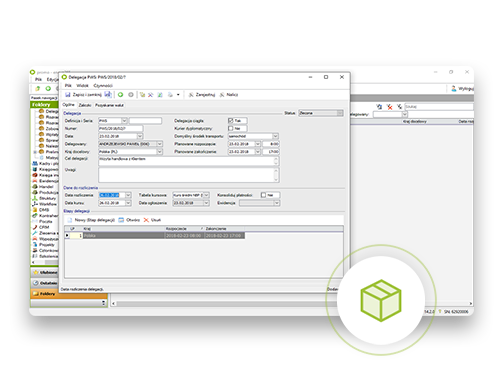Image resolution: width=500 pixels, height=383 pixels.
Task: Click the 'Wyloguj' user icon in main window
Action: coord(454,88)
